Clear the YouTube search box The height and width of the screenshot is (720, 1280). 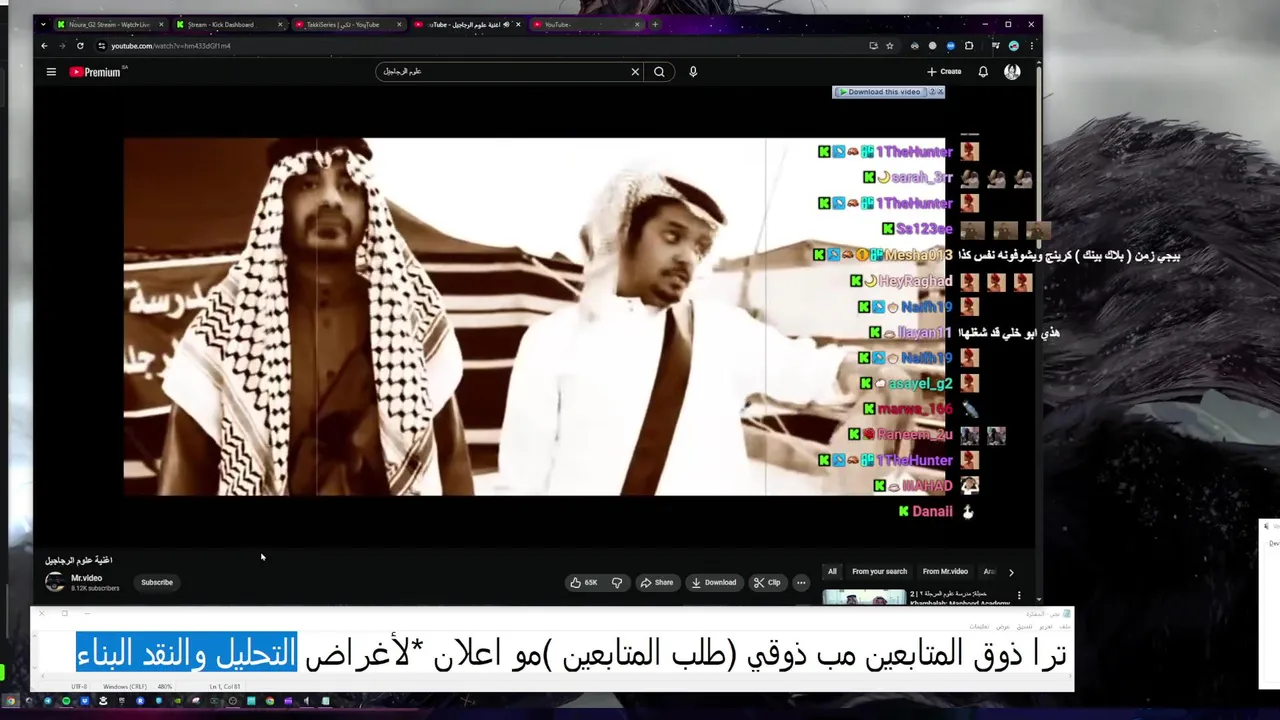click(635, 72)
